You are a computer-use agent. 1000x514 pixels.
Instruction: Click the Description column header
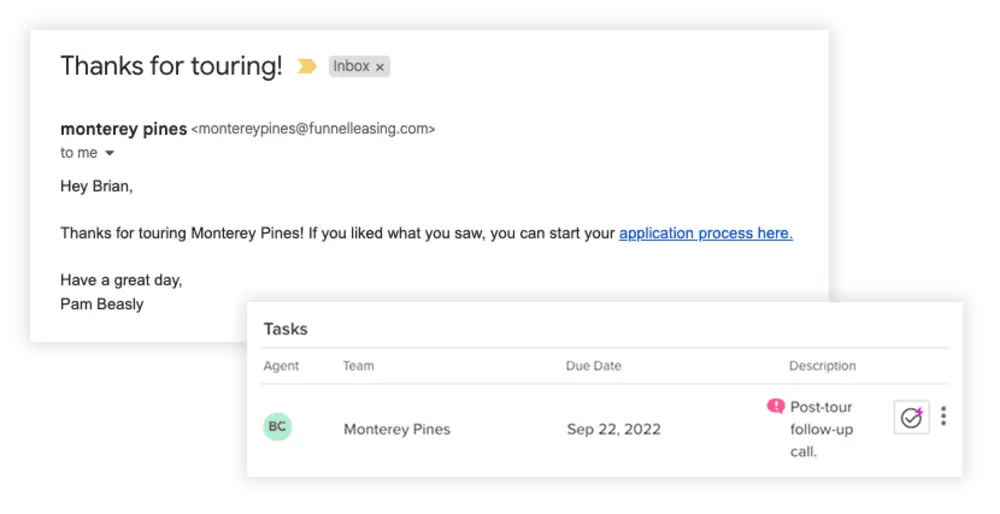(822, 366)
